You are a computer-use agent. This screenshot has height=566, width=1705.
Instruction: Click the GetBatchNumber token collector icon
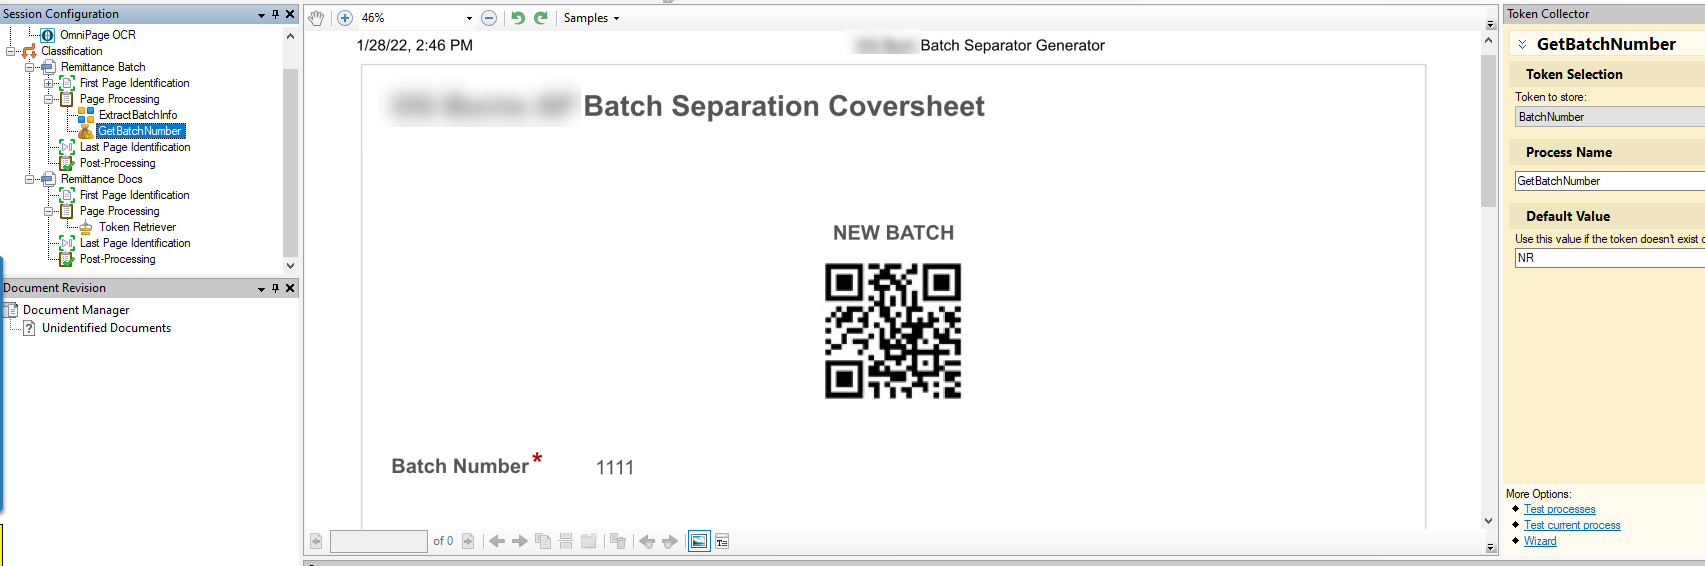(86, 131)
